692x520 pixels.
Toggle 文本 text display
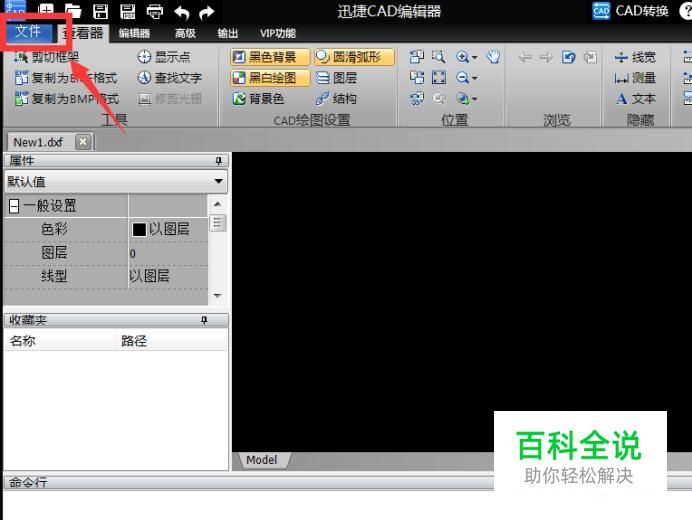635,98
